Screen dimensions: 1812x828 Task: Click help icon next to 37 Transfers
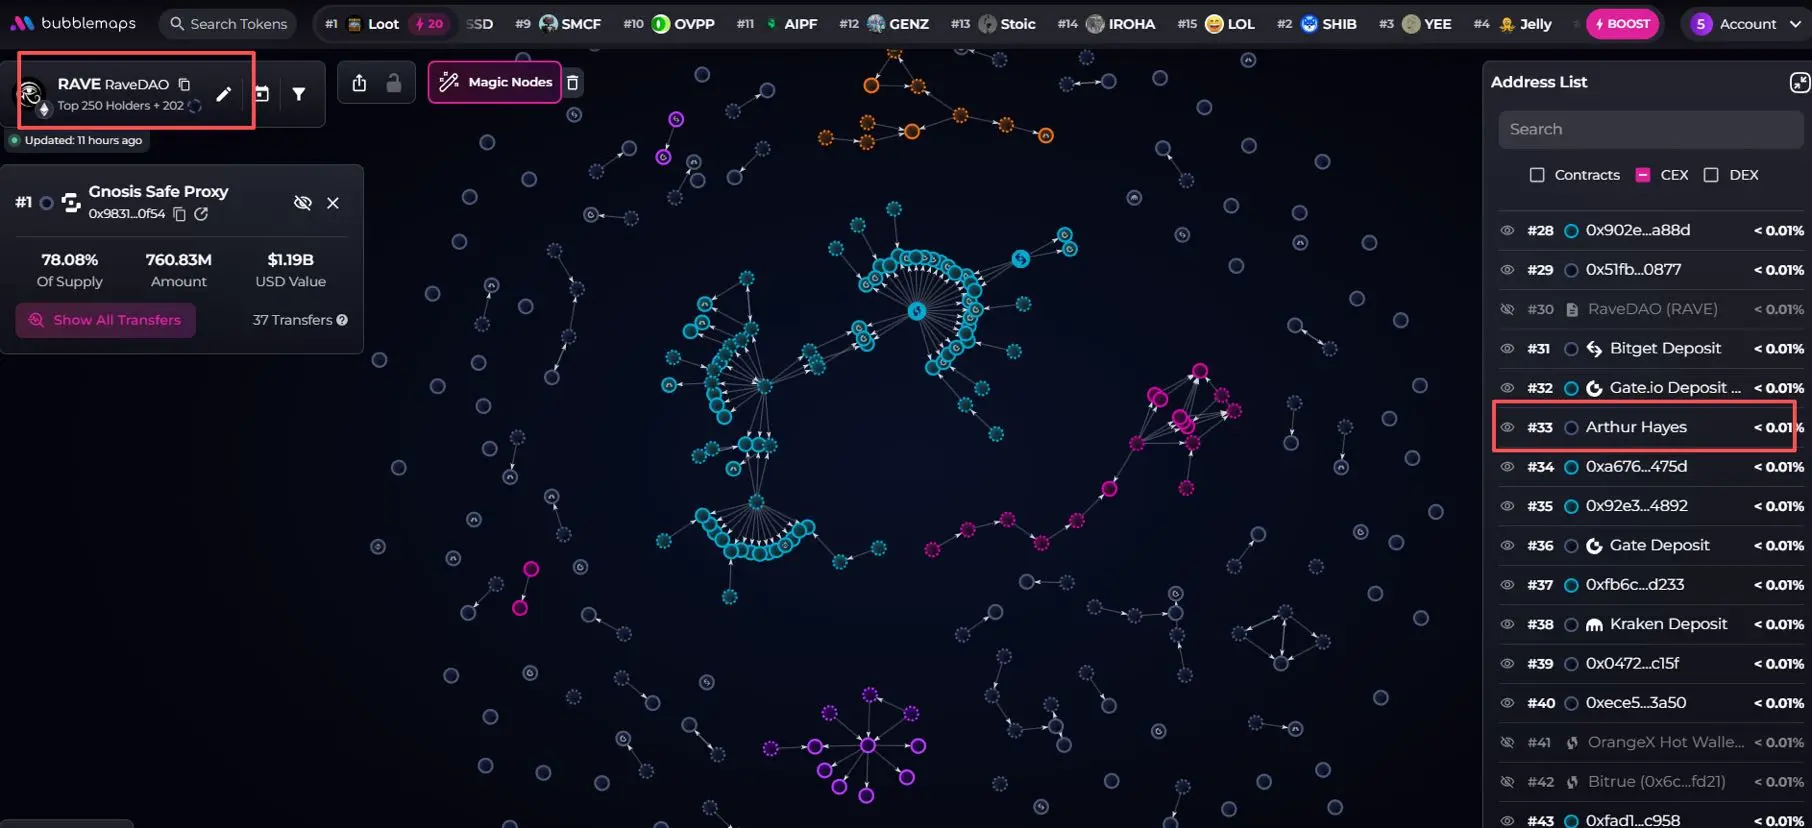coord(342,320)
